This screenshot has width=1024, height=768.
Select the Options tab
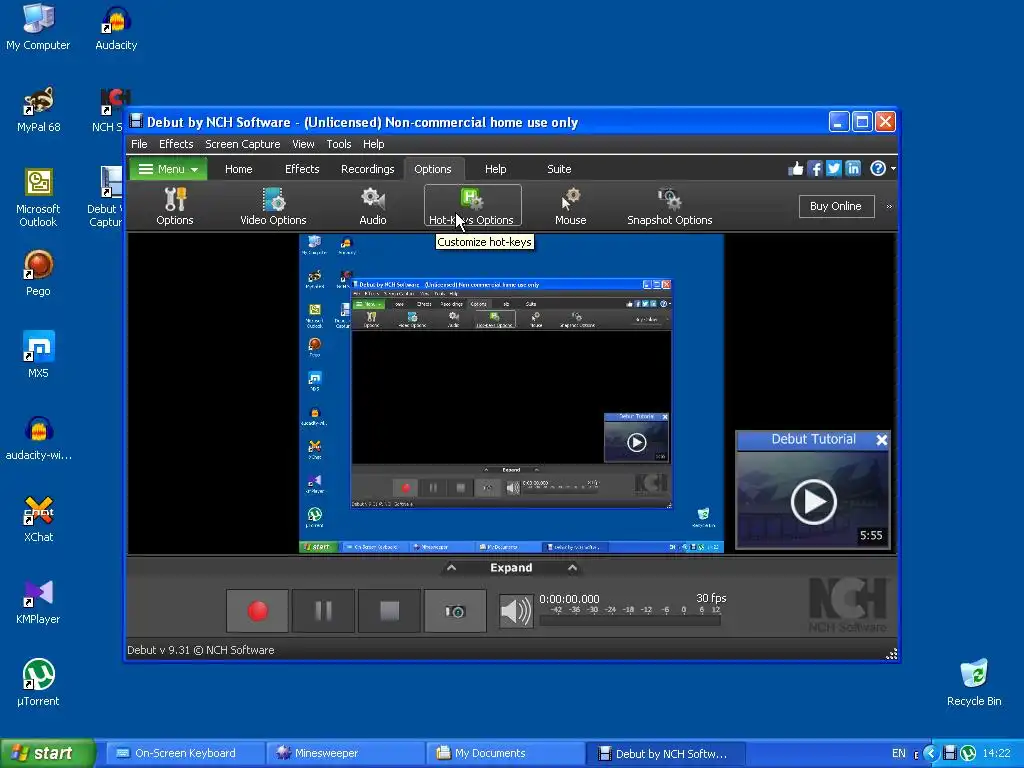[x=432, y=169]
